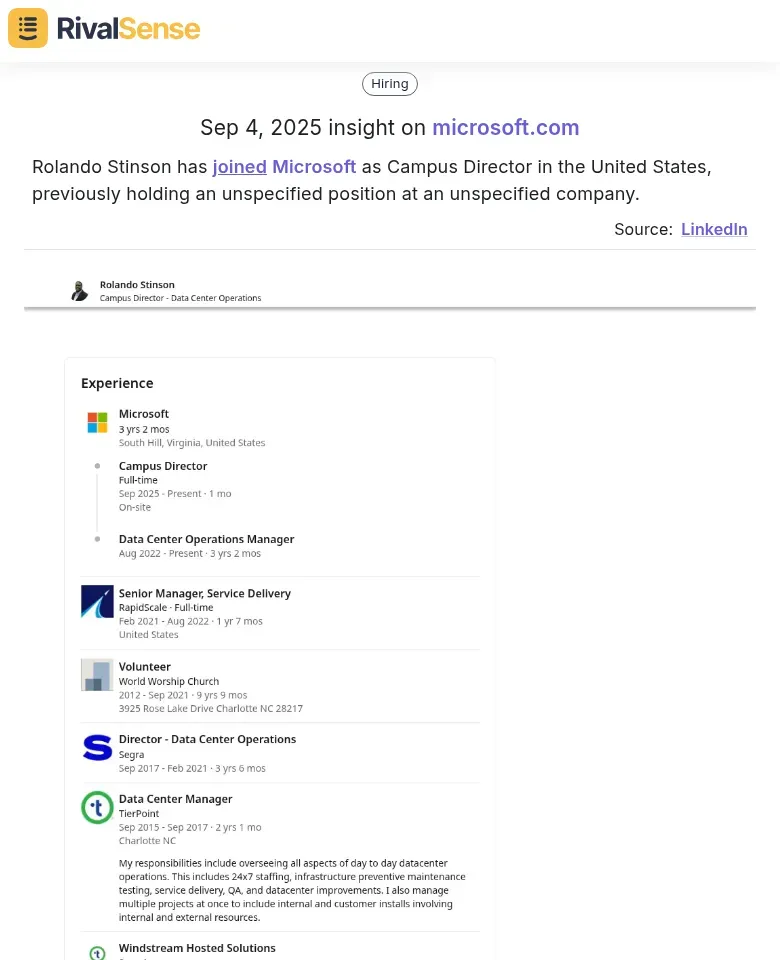Open the LinkedIn source link
The height and width of the screenshot is (960, 780).
pos(714,229)
